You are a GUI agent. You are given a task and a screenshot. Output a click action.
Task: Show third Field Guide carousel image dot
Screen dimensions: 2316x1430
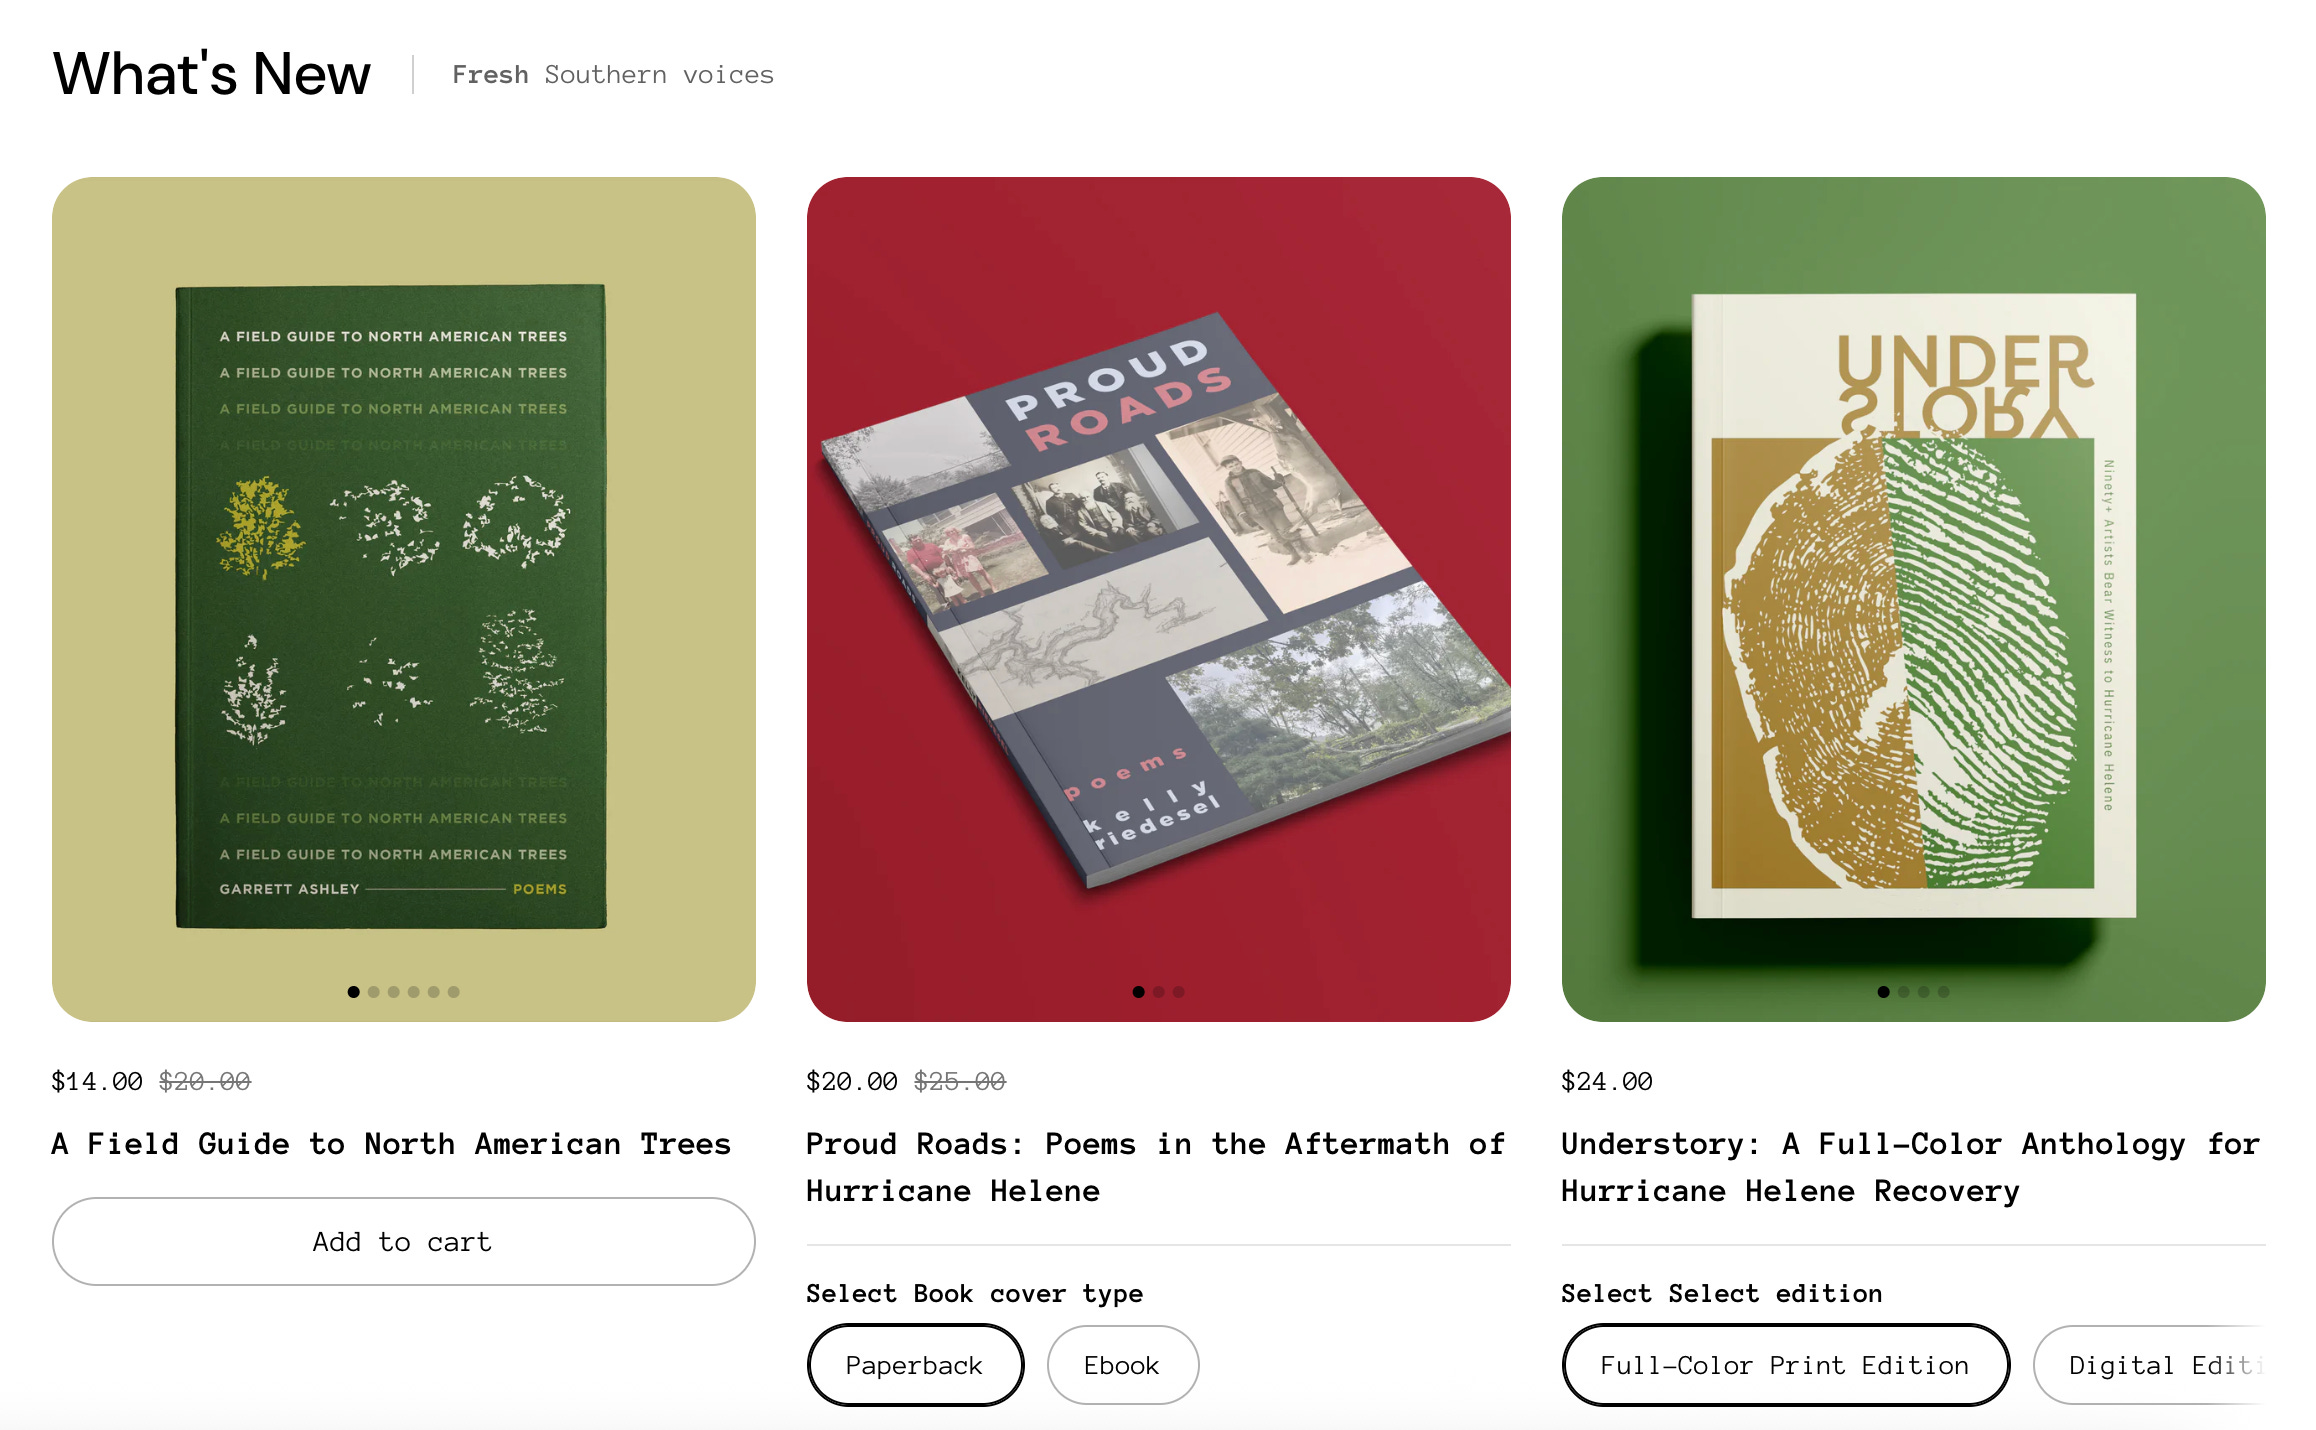[x=393, y=992]
